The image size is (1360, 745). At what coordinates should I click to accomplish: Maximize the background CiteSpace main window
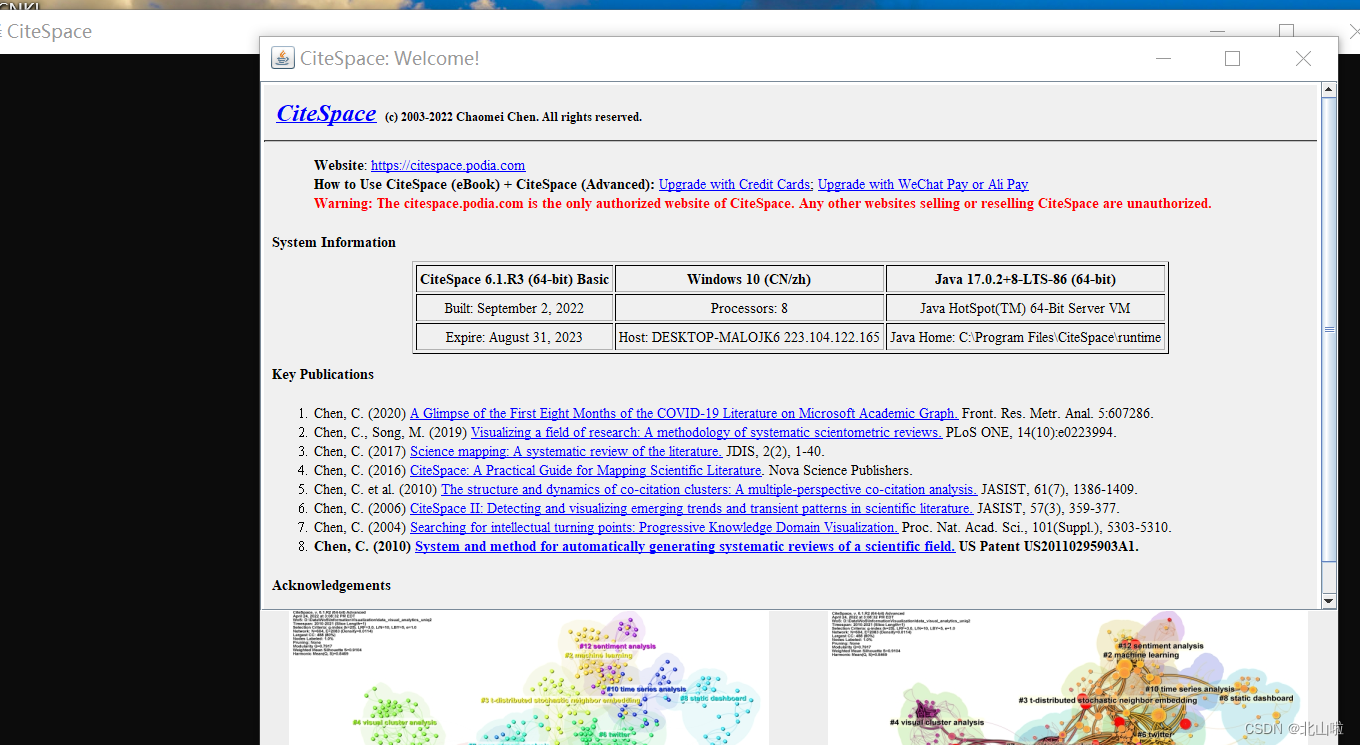tap(1286, 30)
